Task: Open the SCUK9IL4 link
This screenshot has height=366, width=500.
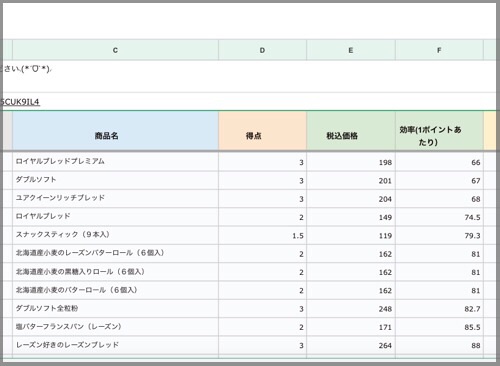Action: click(20, 102)
